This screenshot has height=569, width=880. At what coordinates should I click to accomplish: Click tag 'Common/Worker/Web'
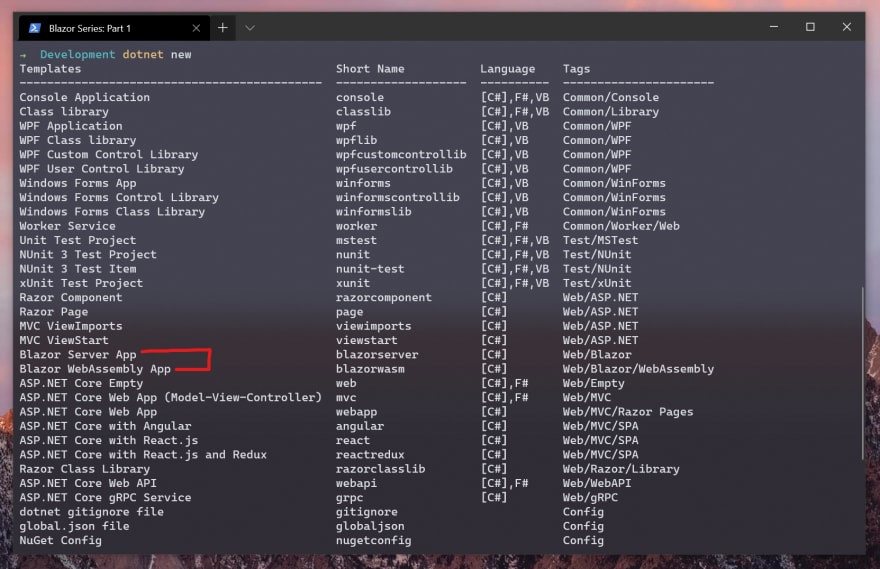pyautogui.click(x=621, y=226)
